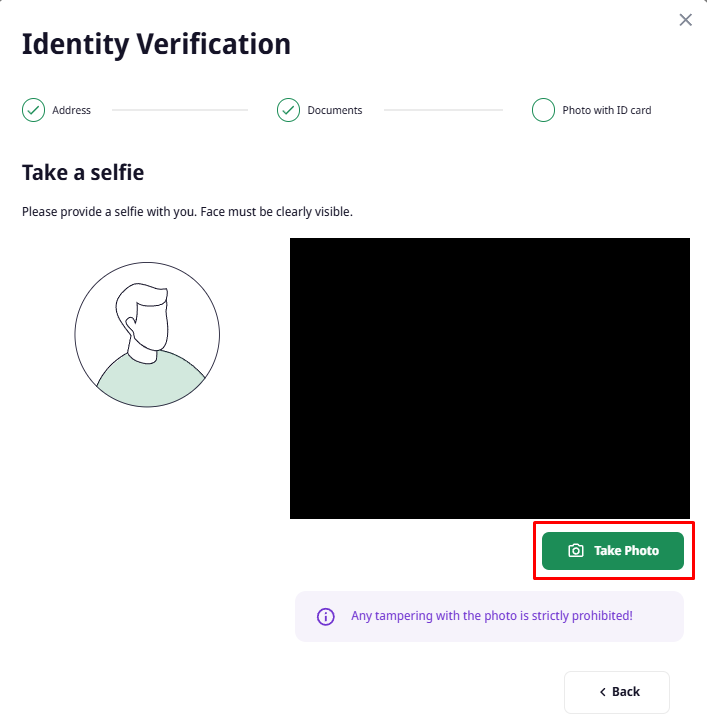Viewport: 707px width, 728px height.
Task: Select the Photo with ID card step label
Action: click(607, 110)
